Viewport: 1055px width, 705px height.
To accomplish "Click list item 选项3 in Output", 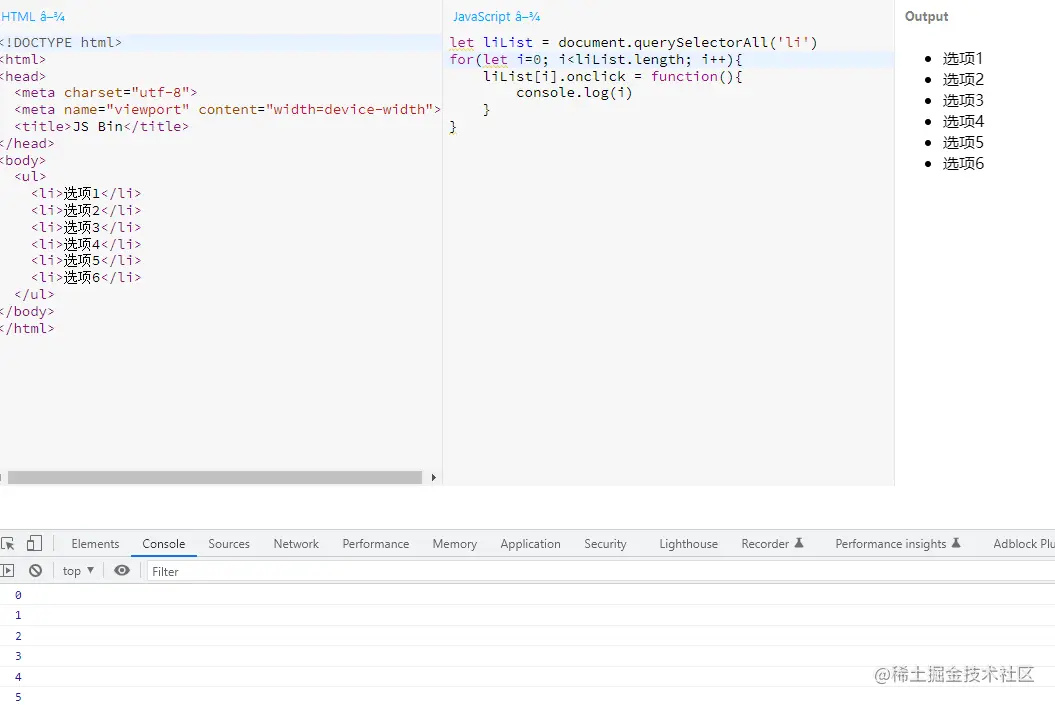I will [x=963, y=100].
